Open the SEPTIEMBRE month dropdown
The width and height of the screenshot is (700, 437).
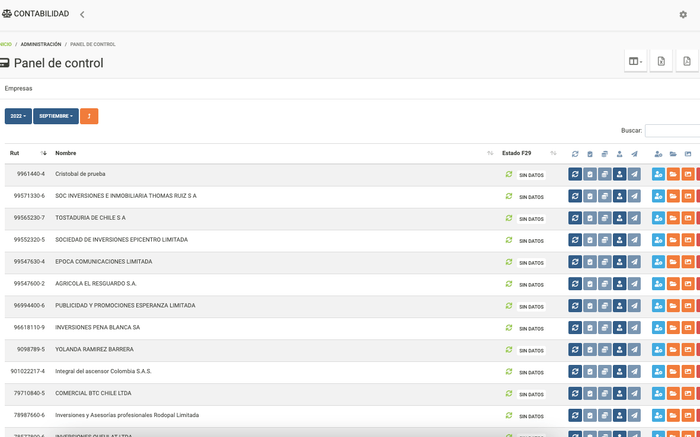coord(56,116)
